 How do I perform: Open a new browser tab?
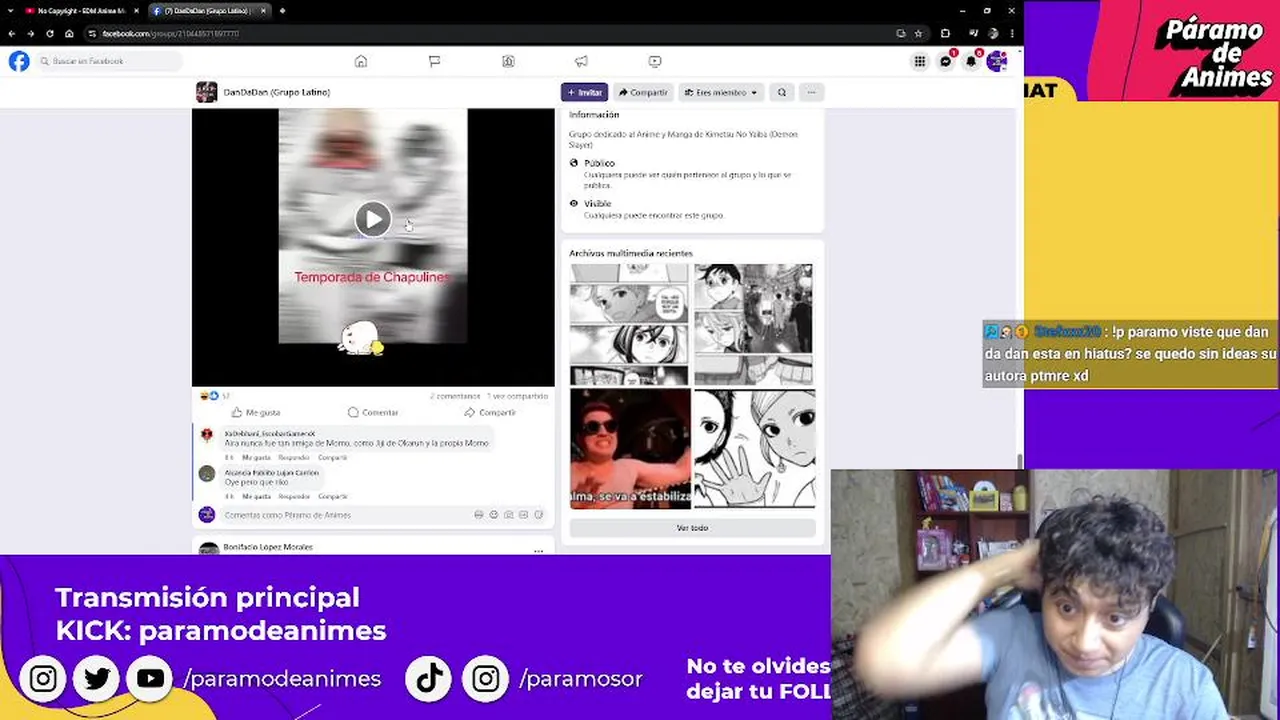point(282,10)
